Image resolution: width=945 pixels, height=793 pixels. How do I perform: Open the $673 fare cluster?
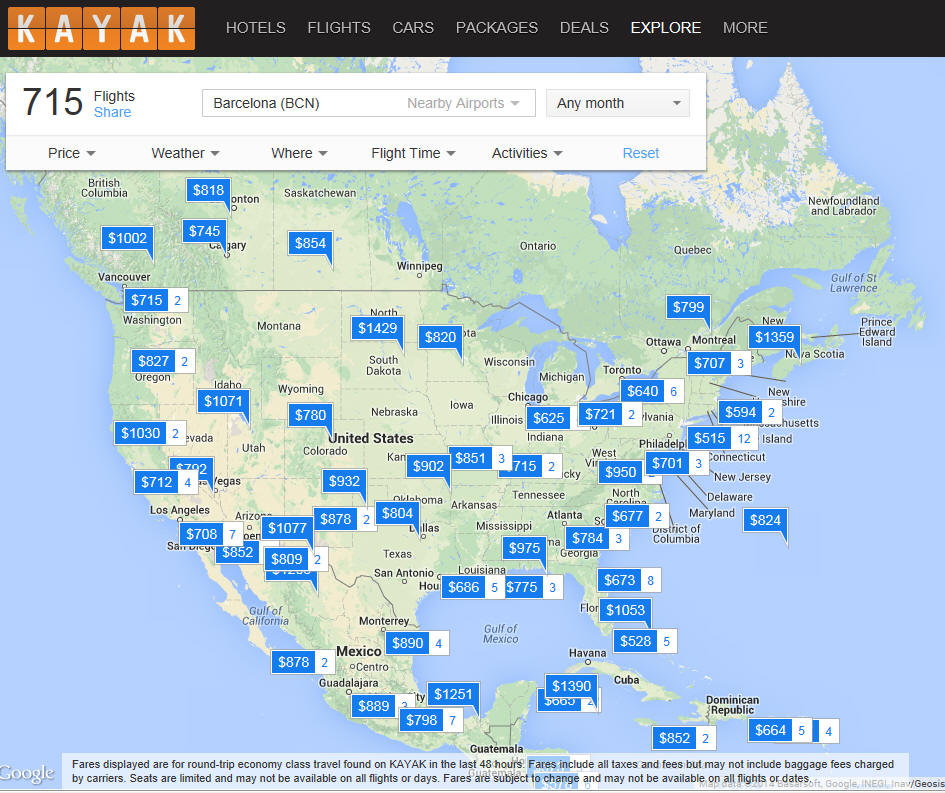[x=629, y=580]
